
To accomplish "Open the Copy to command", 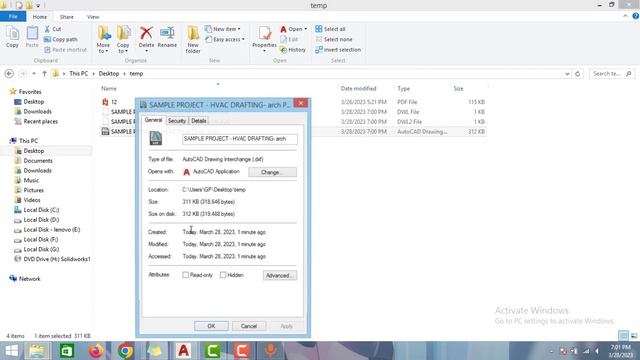I will (x=123, y=39).
